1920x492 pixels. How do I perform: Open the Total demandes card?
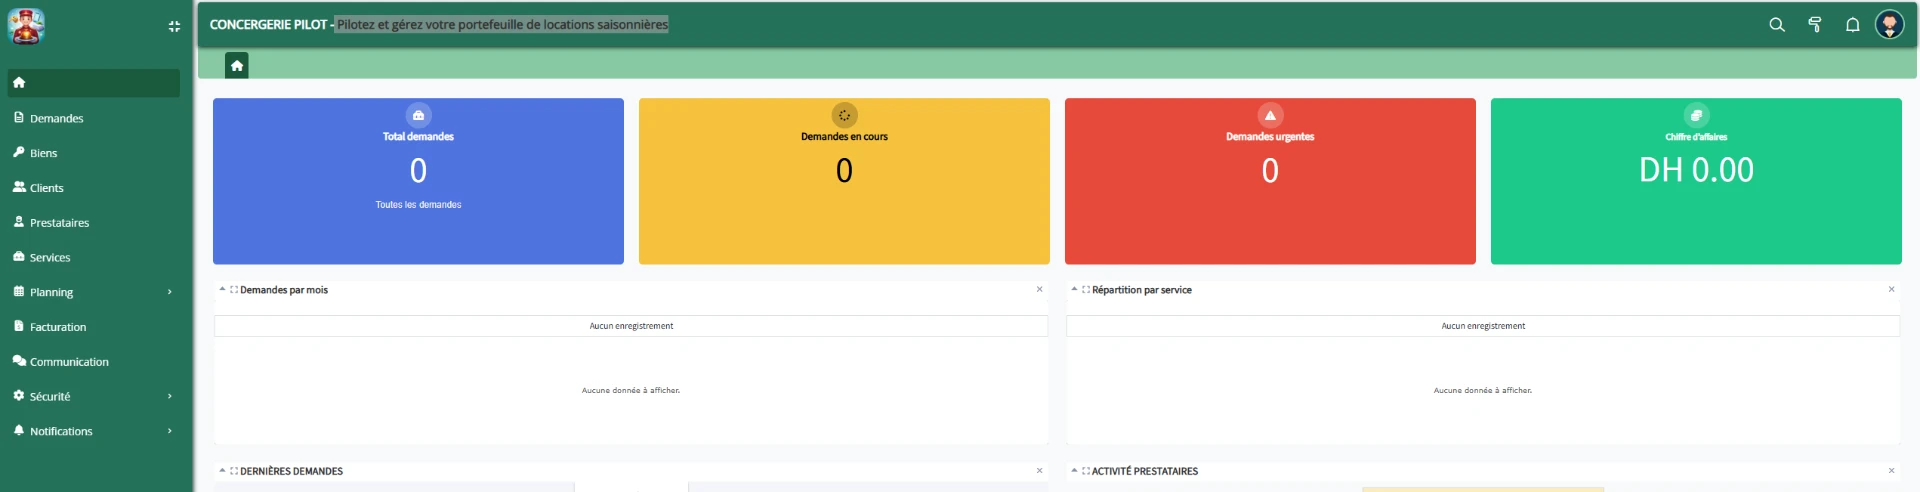(418, 181)
